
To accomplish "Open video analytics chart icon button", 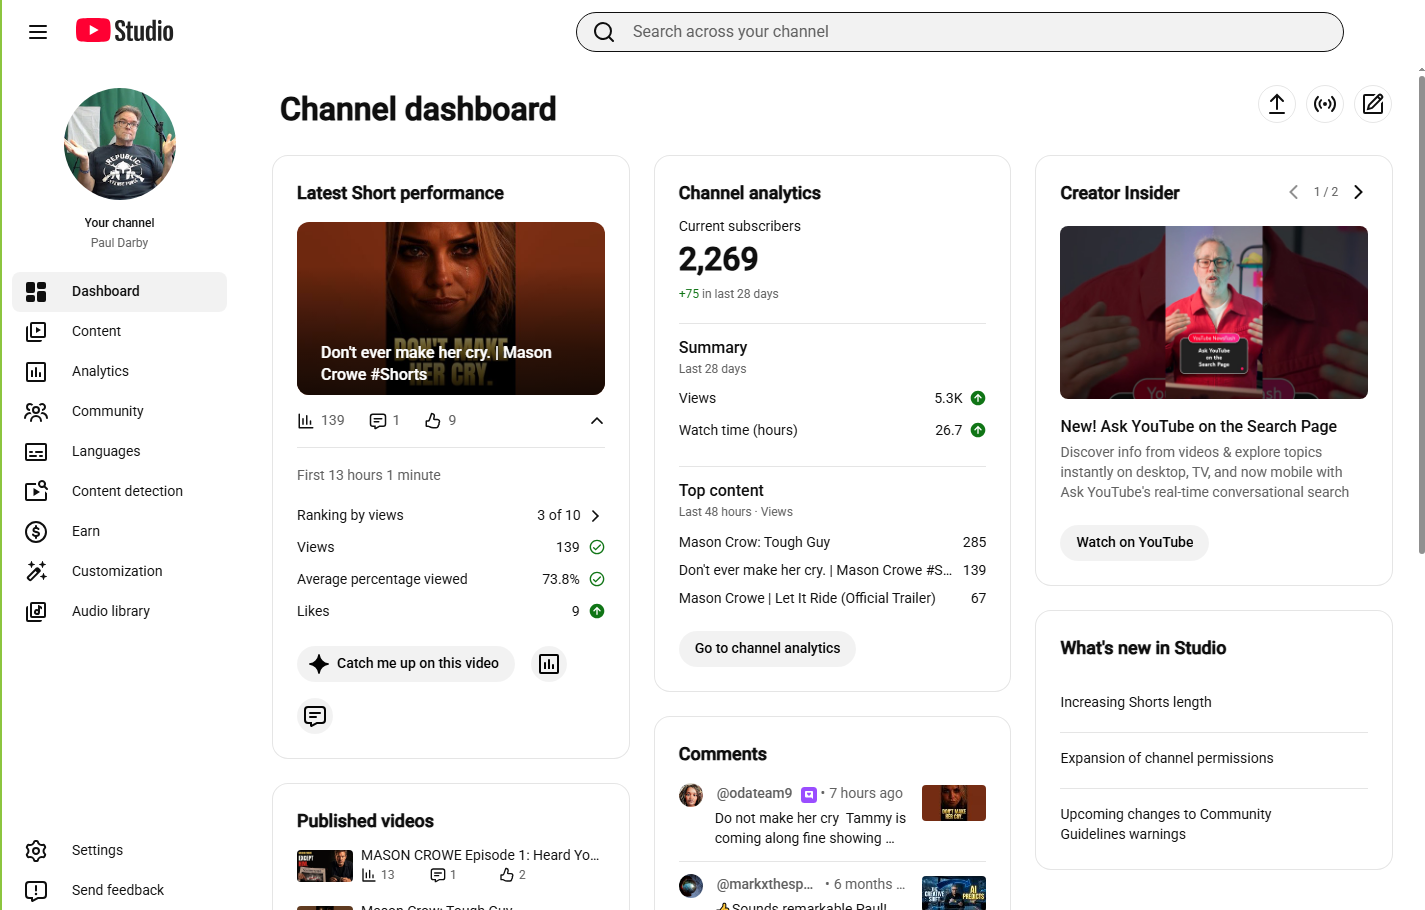I will pyautogui.click(x=549, y=664).
